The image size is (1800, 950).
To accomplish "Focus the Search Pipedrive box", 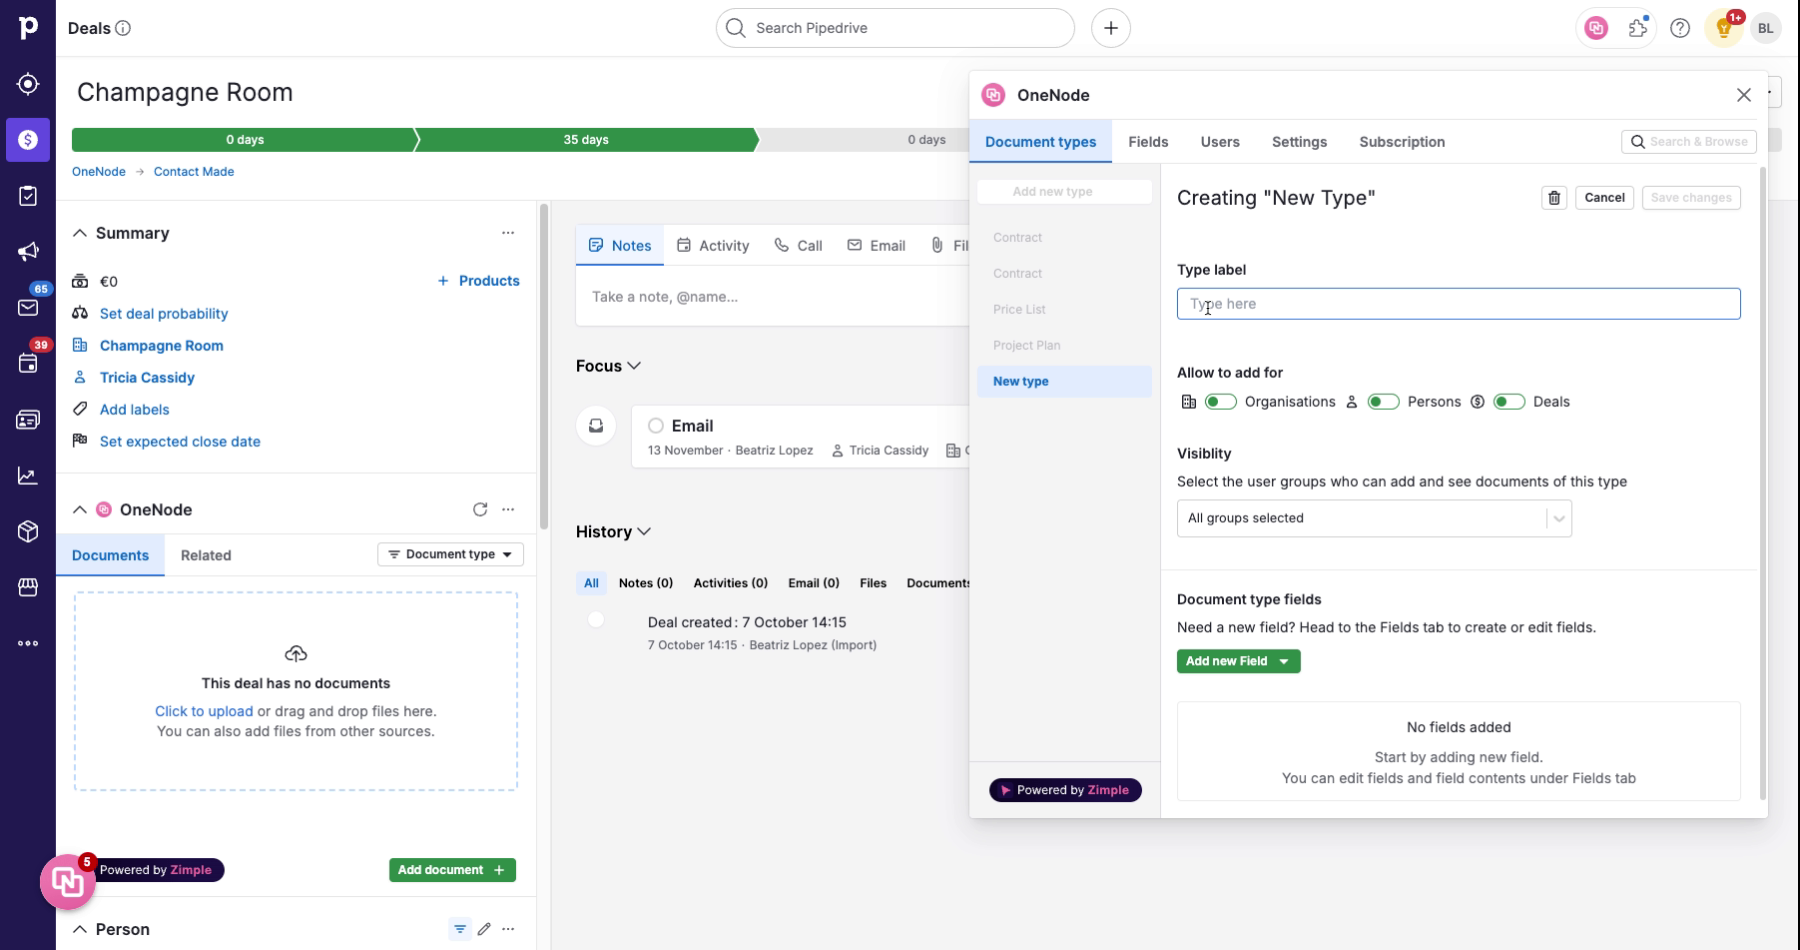I will point(895,28).
